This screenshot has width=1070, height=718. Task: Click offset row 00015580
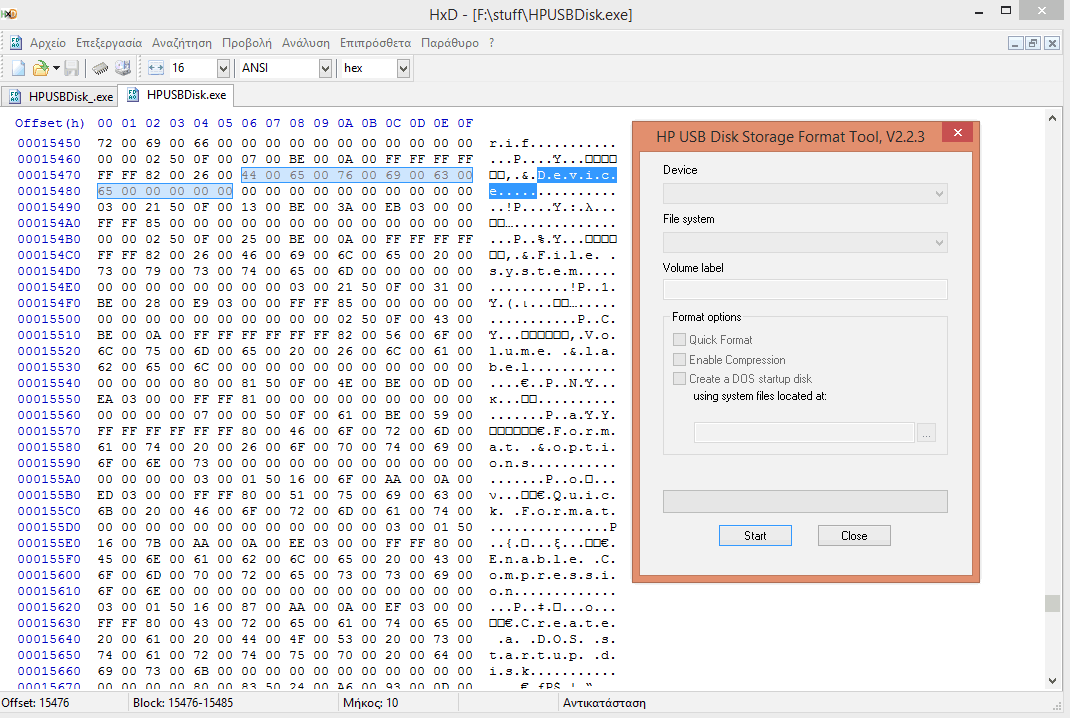(49, 447)
